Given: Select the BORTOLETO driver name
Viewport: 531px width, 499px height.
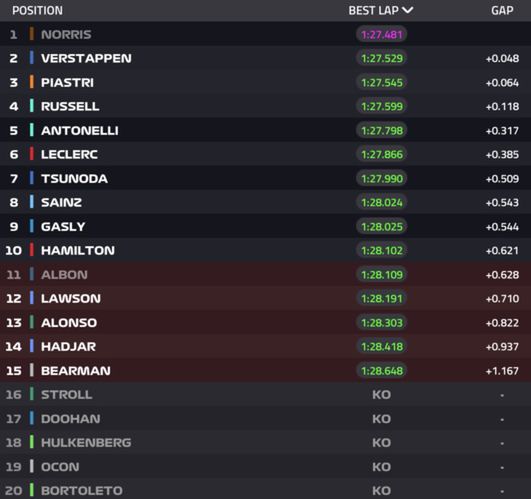Looking at the screenshot, I should point(82,491).
